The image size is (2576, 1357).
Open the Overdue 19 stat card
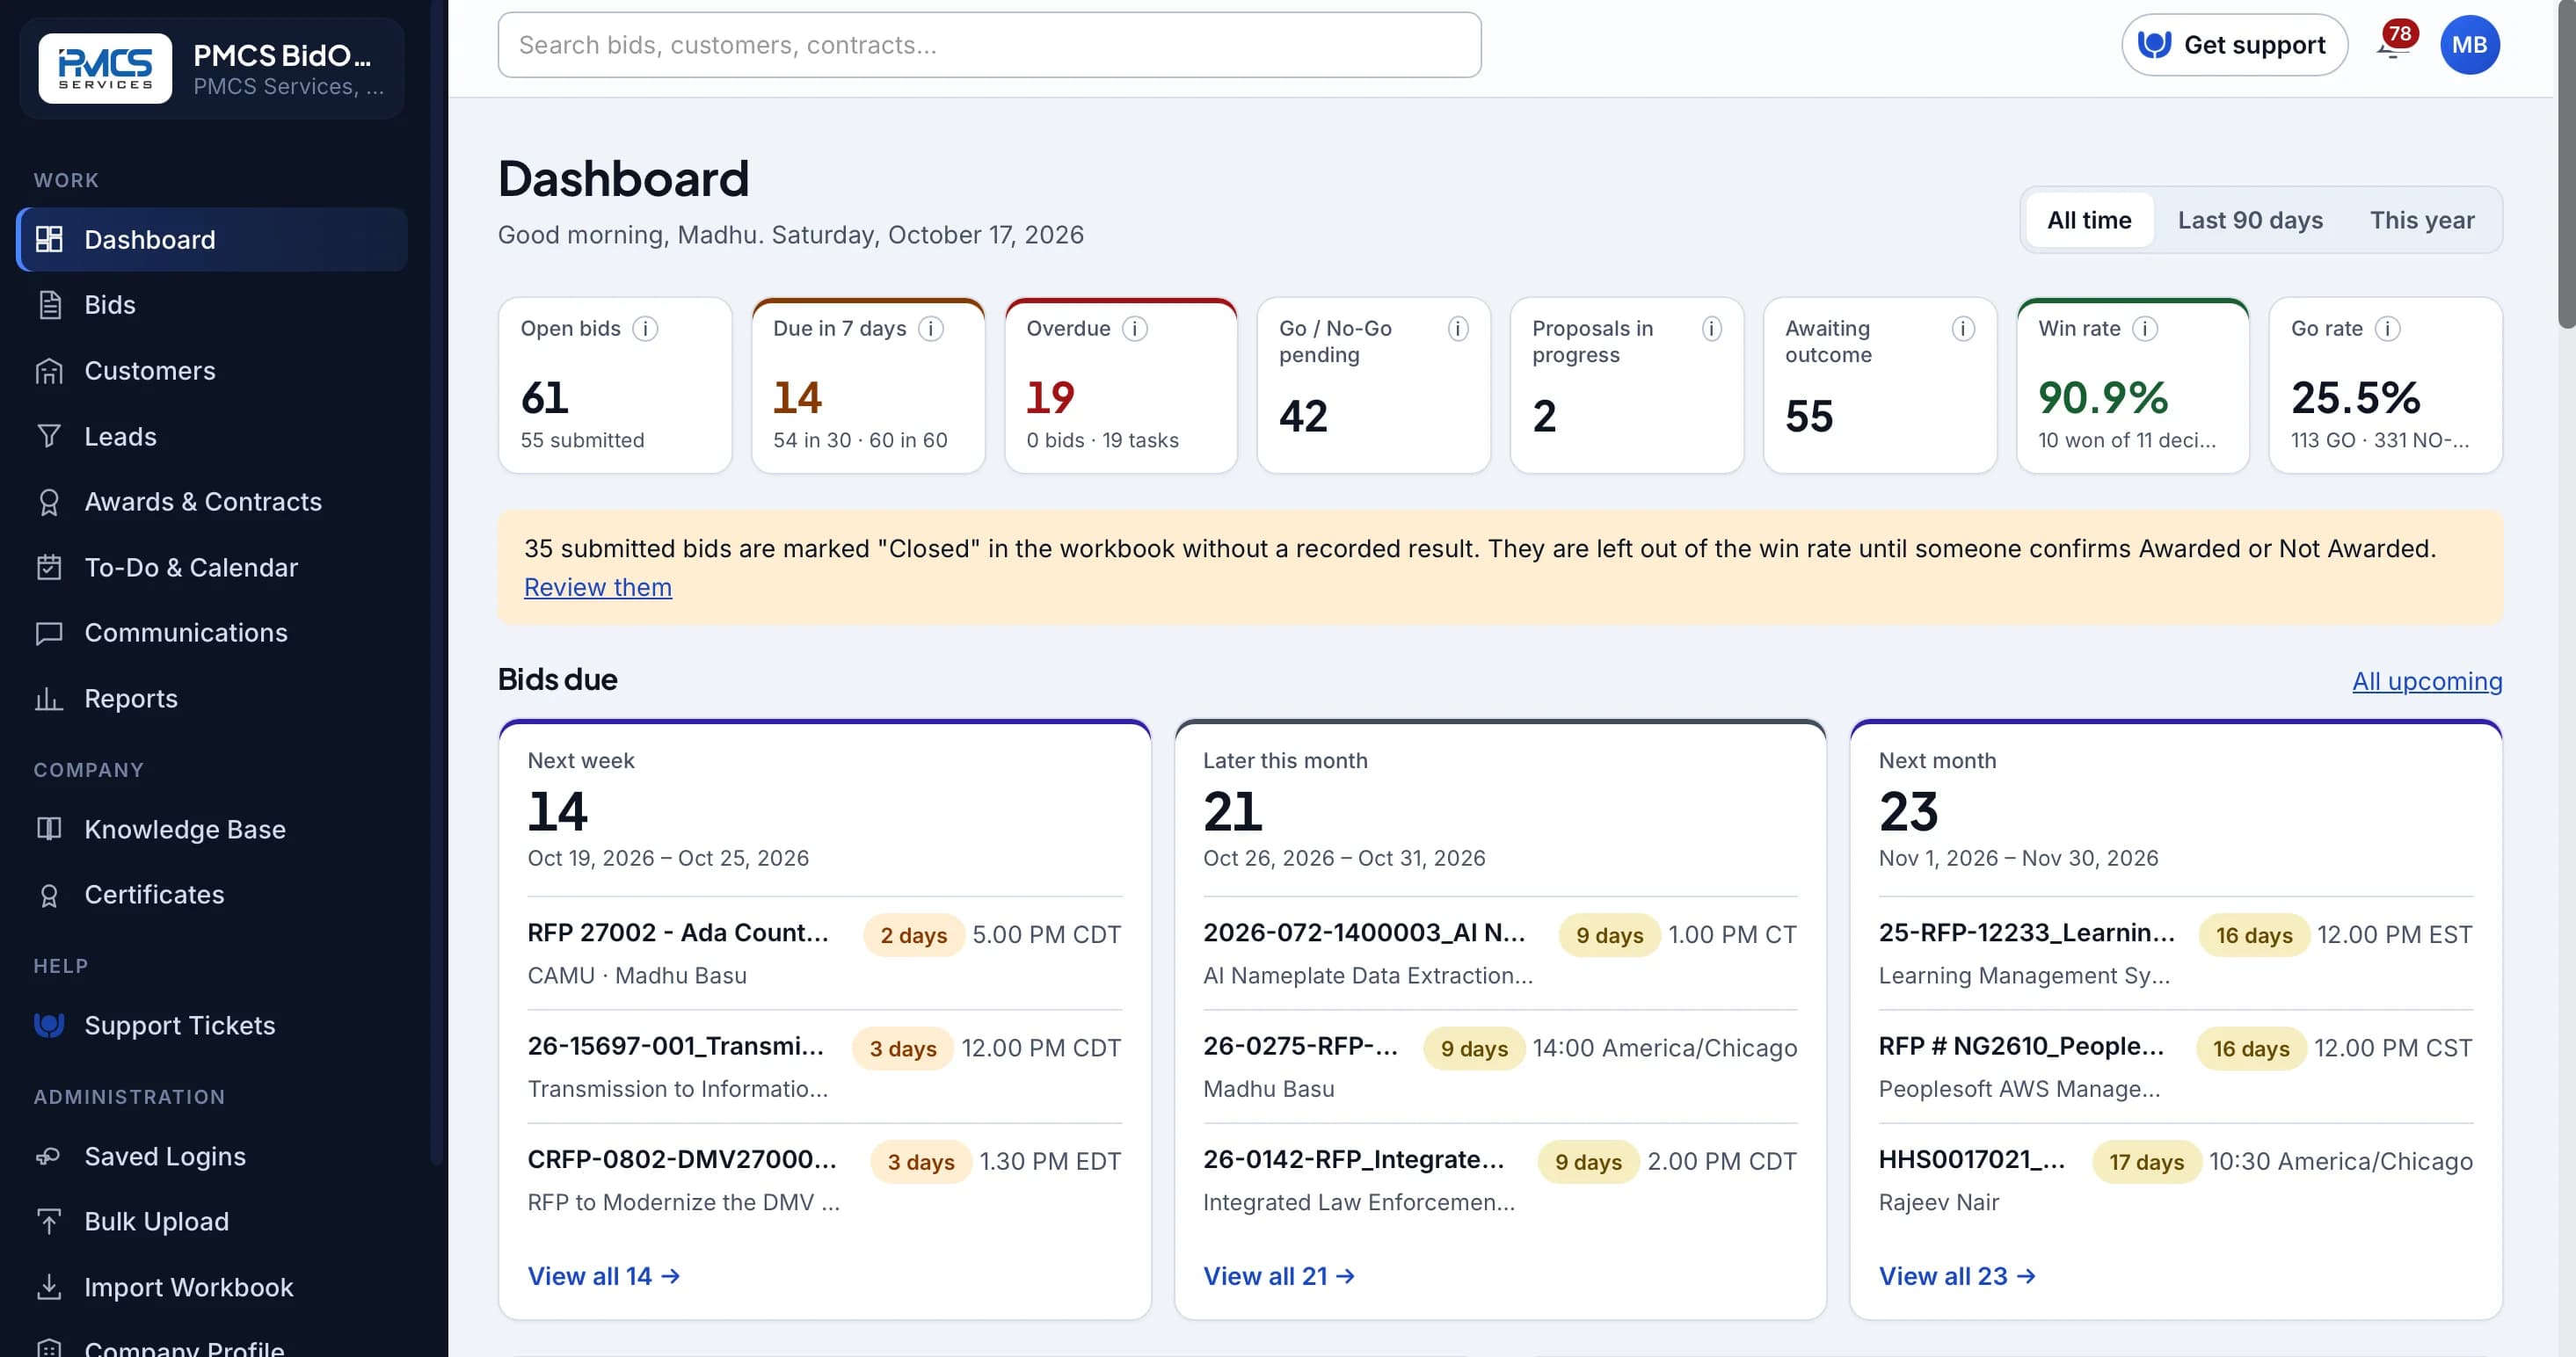pyautogui.click(x=1121, y=386)
